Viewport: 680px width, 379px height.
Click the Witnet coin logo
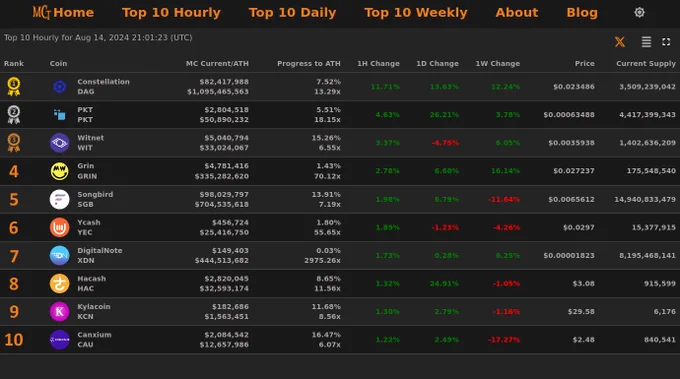pos(59,143)
